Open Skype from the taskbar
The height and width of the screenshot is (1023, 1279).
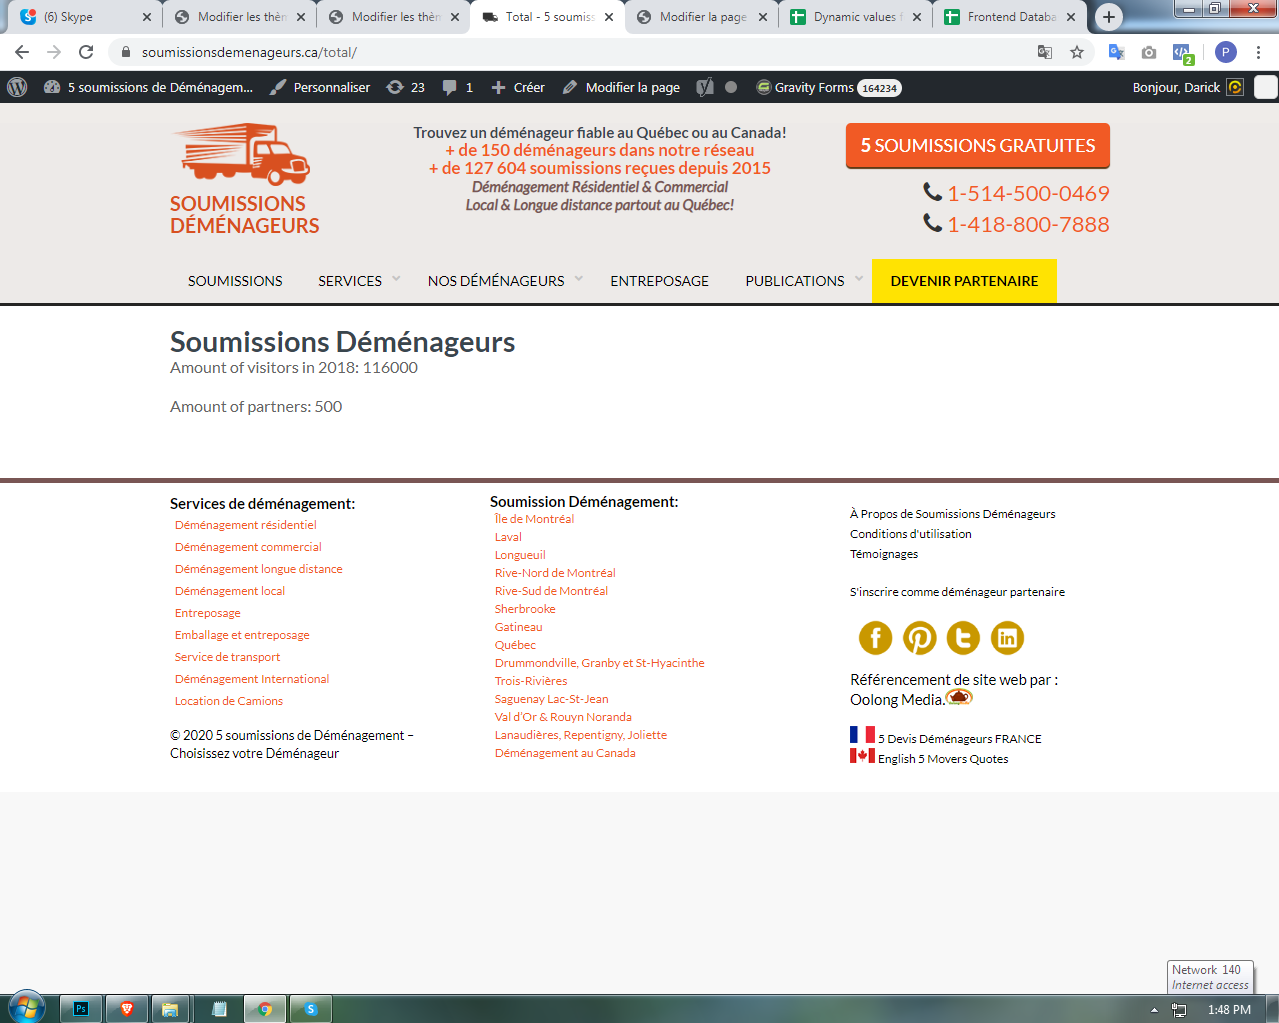pyautogui.click(x=311, y=1009)
